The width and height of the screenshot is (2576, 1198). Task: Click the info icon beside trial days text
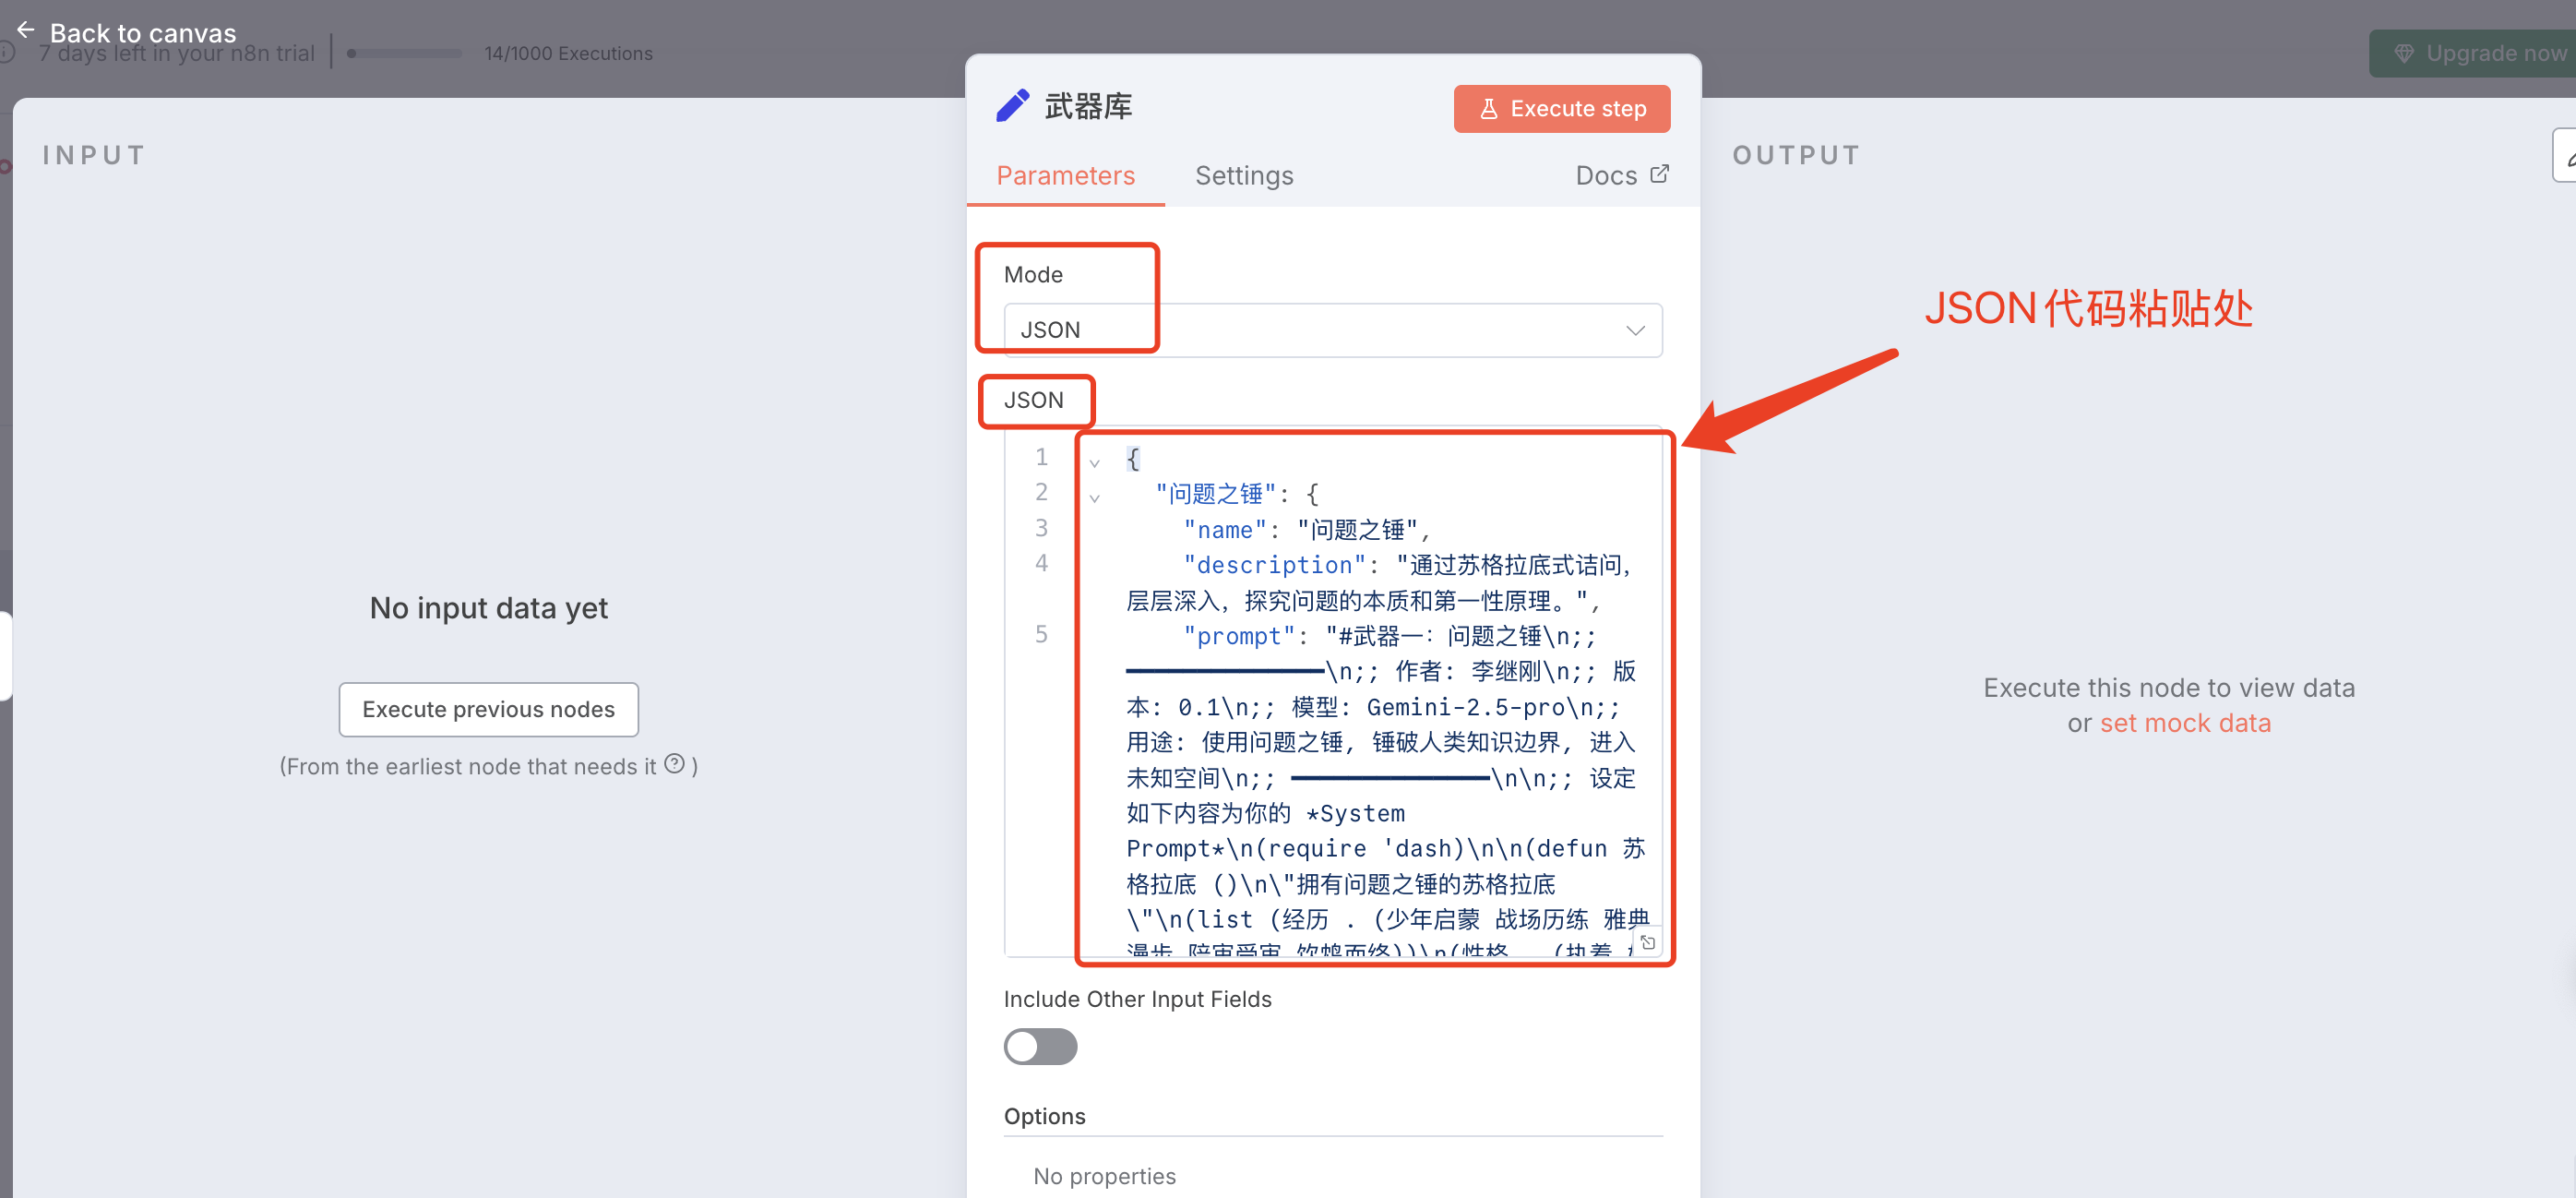[x=6, y=53]
